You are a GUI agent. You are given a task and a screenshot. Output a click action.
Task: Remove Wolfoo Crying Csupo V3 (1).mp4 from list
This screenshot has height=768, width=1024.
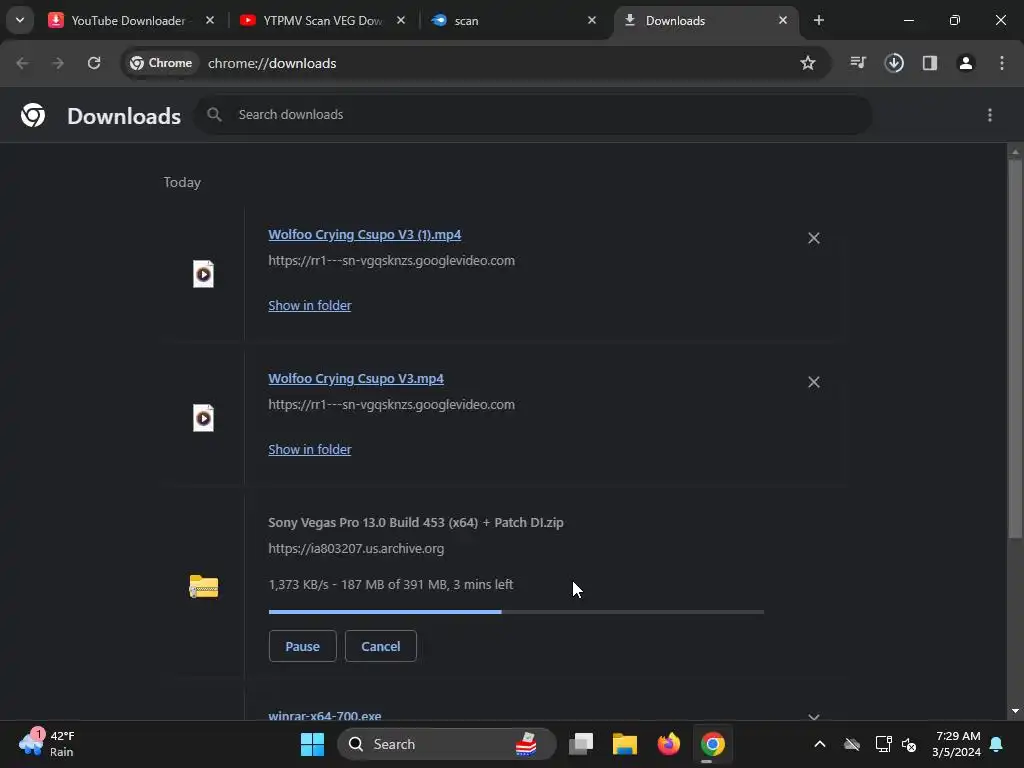point(814,238)
